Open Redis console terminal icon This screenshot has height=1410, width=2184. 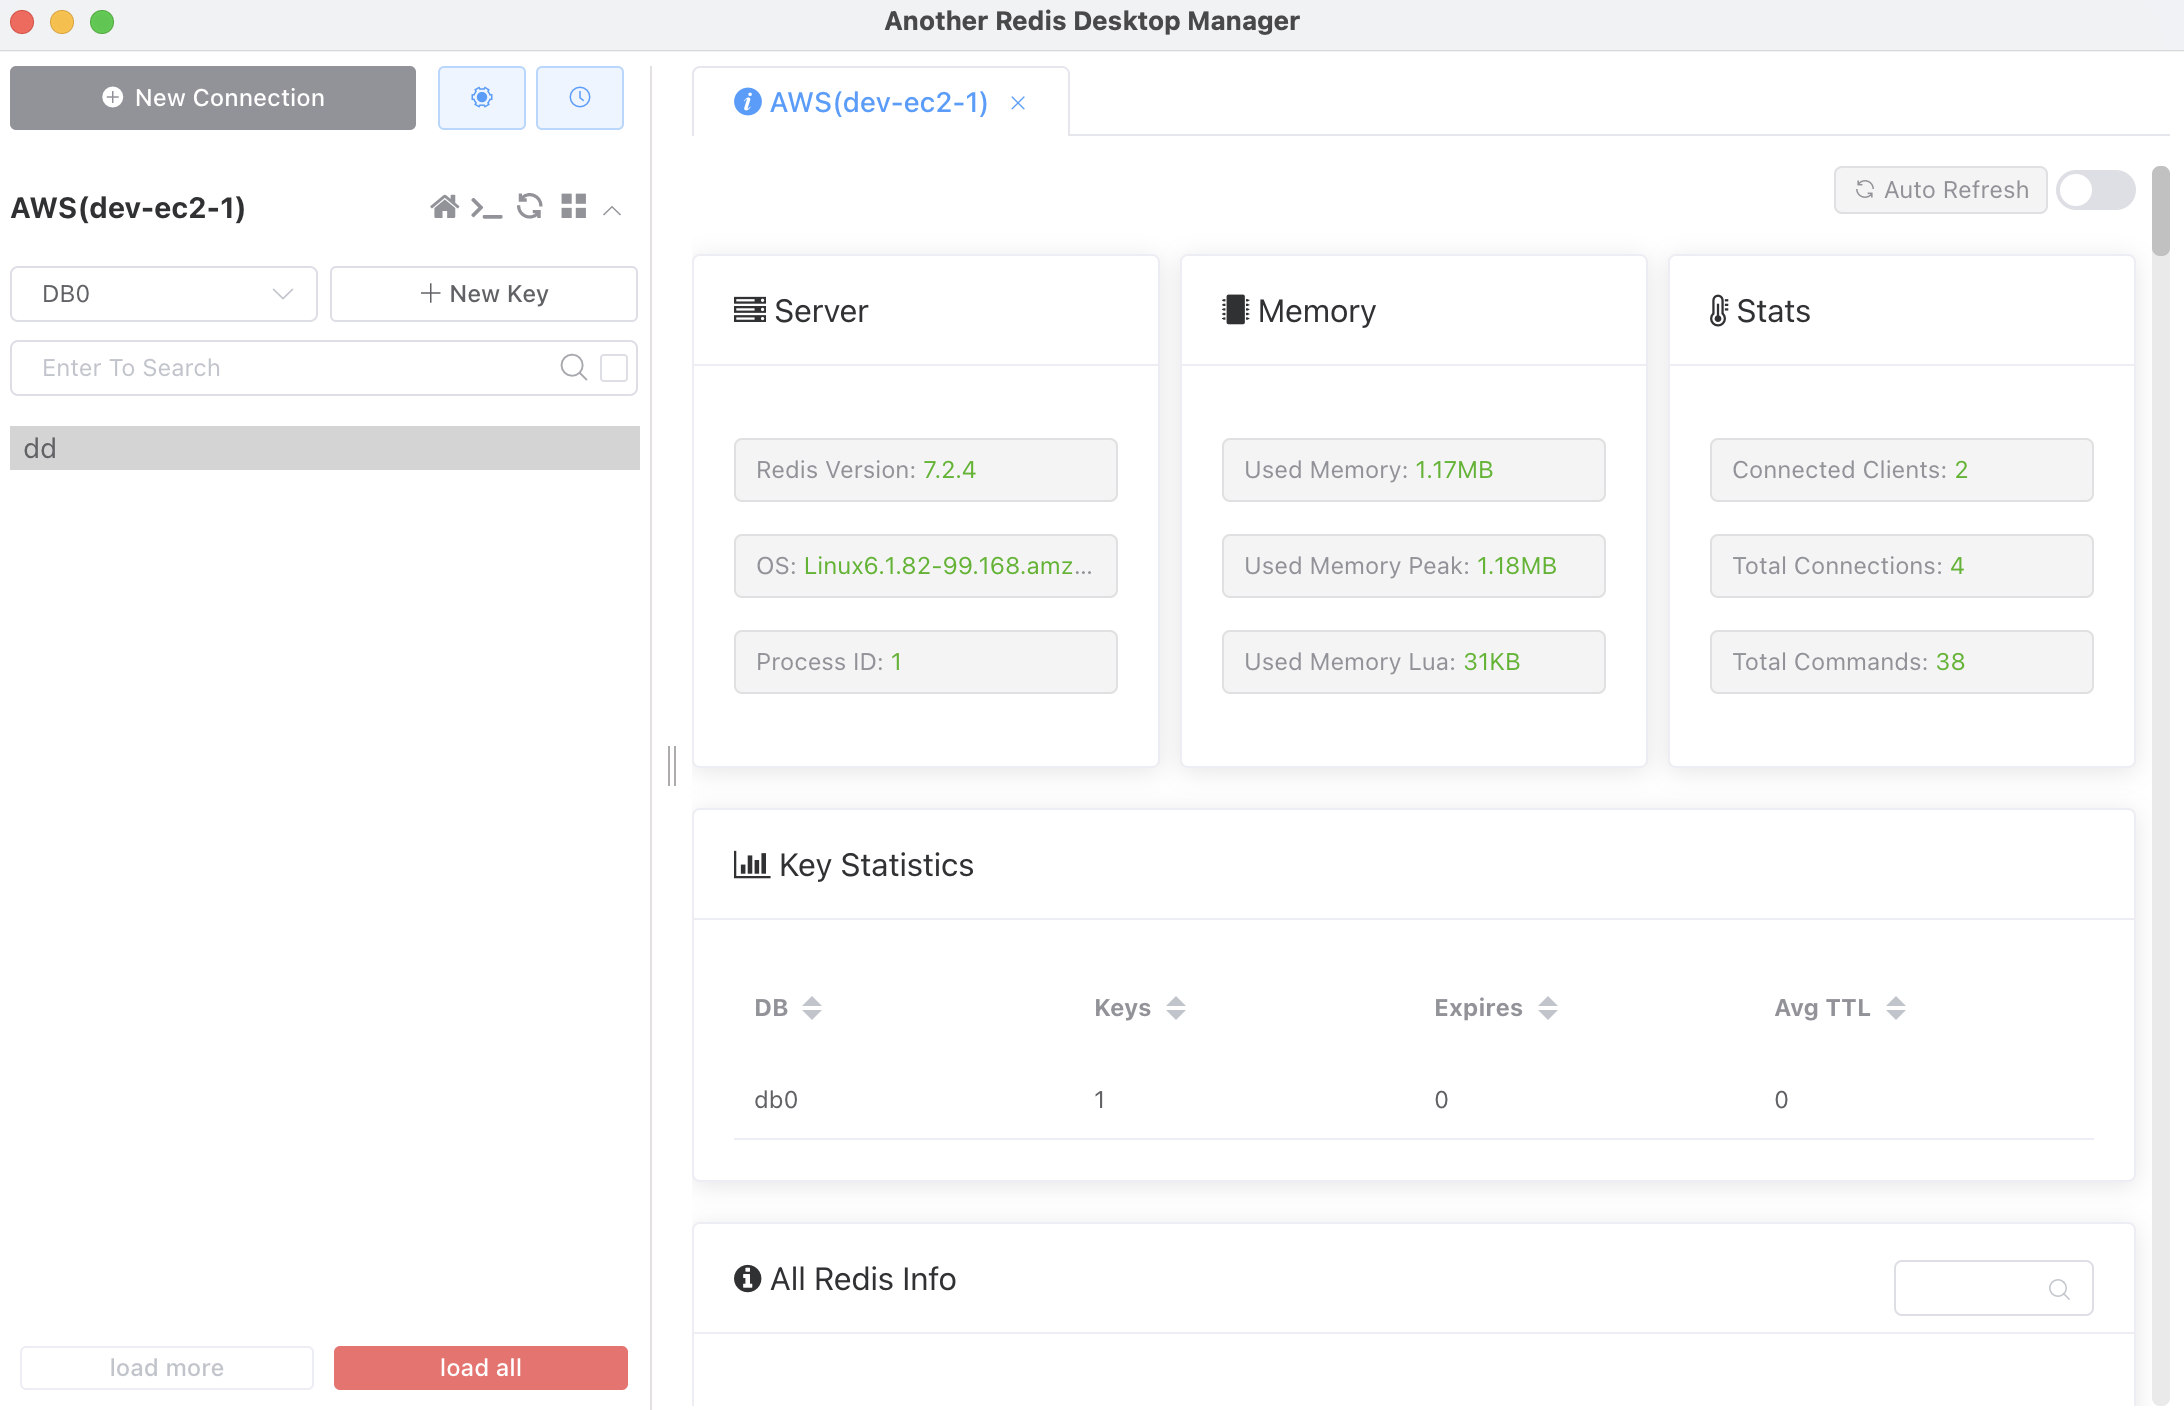[x=487, y=208]
